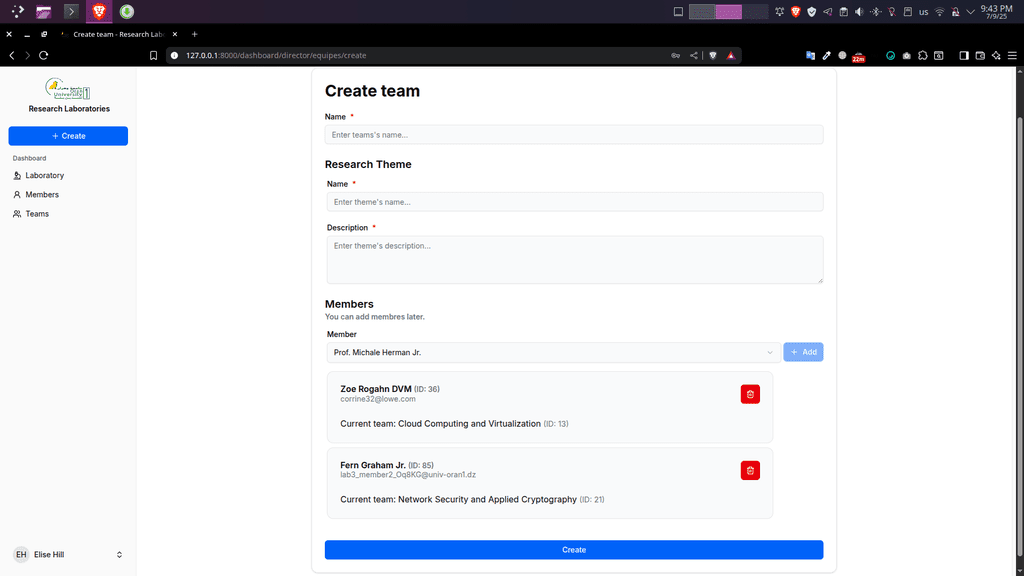Add the selected member with Add button
The width and height of the screenshot is (1024, 576).
pyautogui.click(x=803, y=352)
